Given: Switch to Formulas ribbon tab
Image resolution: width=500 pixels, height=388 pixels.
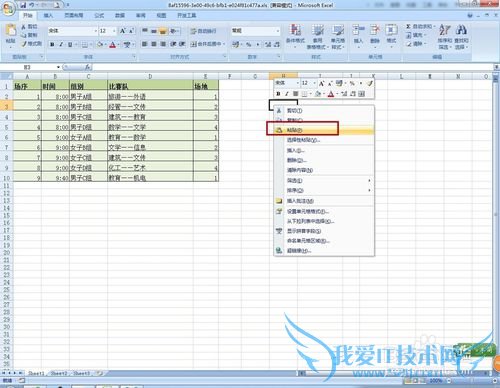Looking at the screenshot, I should coord(99,15).
